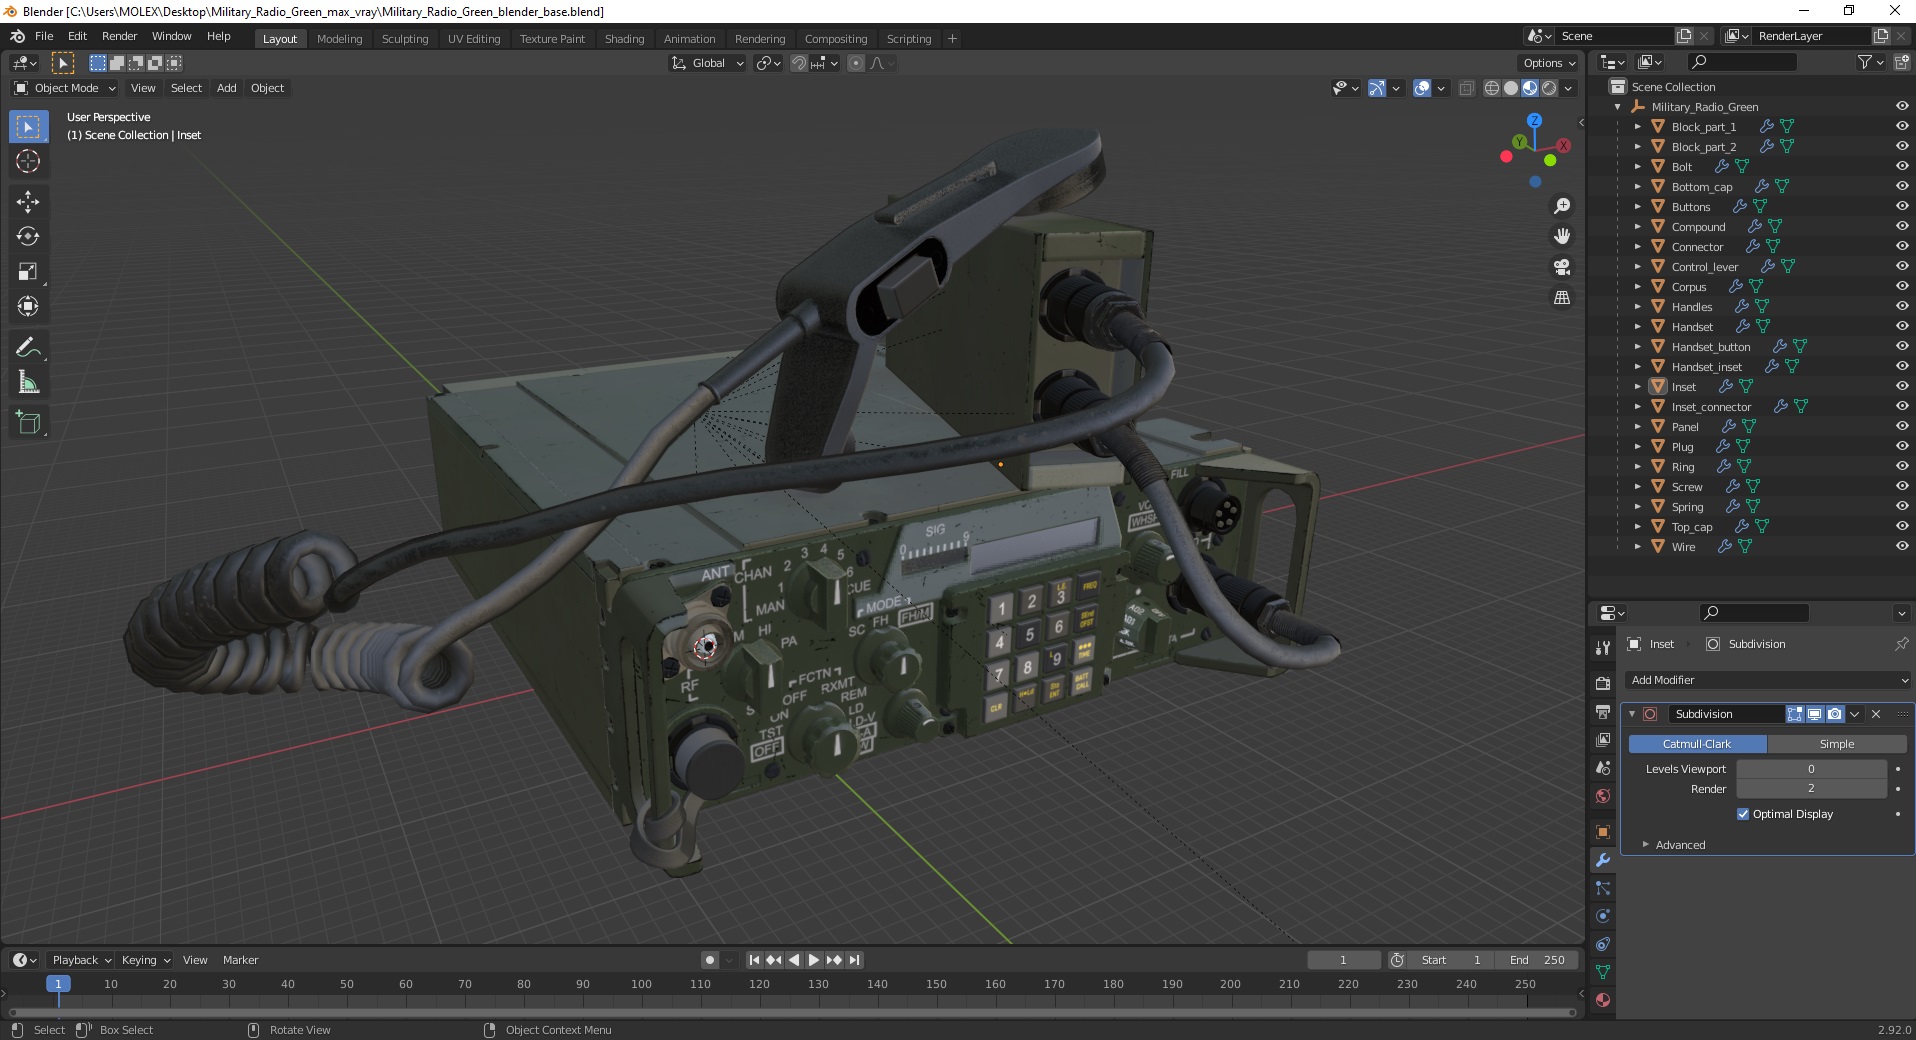This screenshot has height=1040, width=1916.
Task: Jump to the timeline end frame
Action: (x=854, y=960)
